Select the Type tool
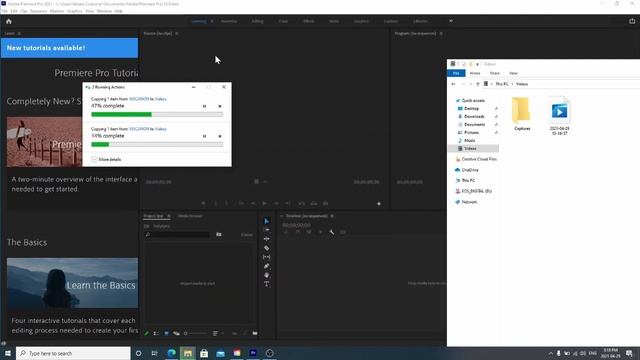640x360 pixels. click(x=267, y=284)
